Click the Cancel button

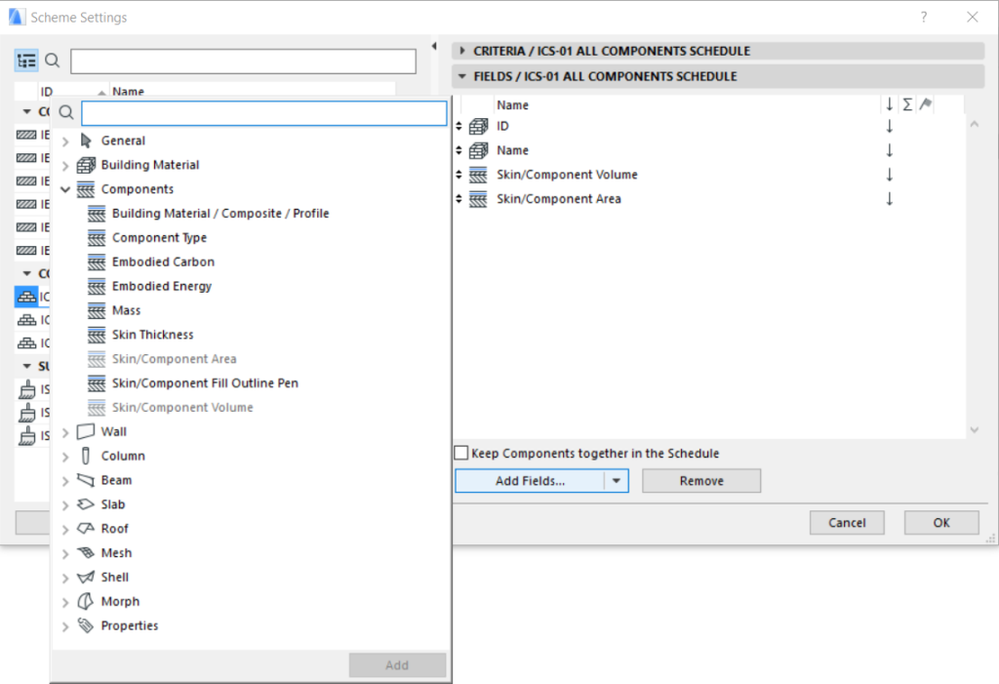847,523
